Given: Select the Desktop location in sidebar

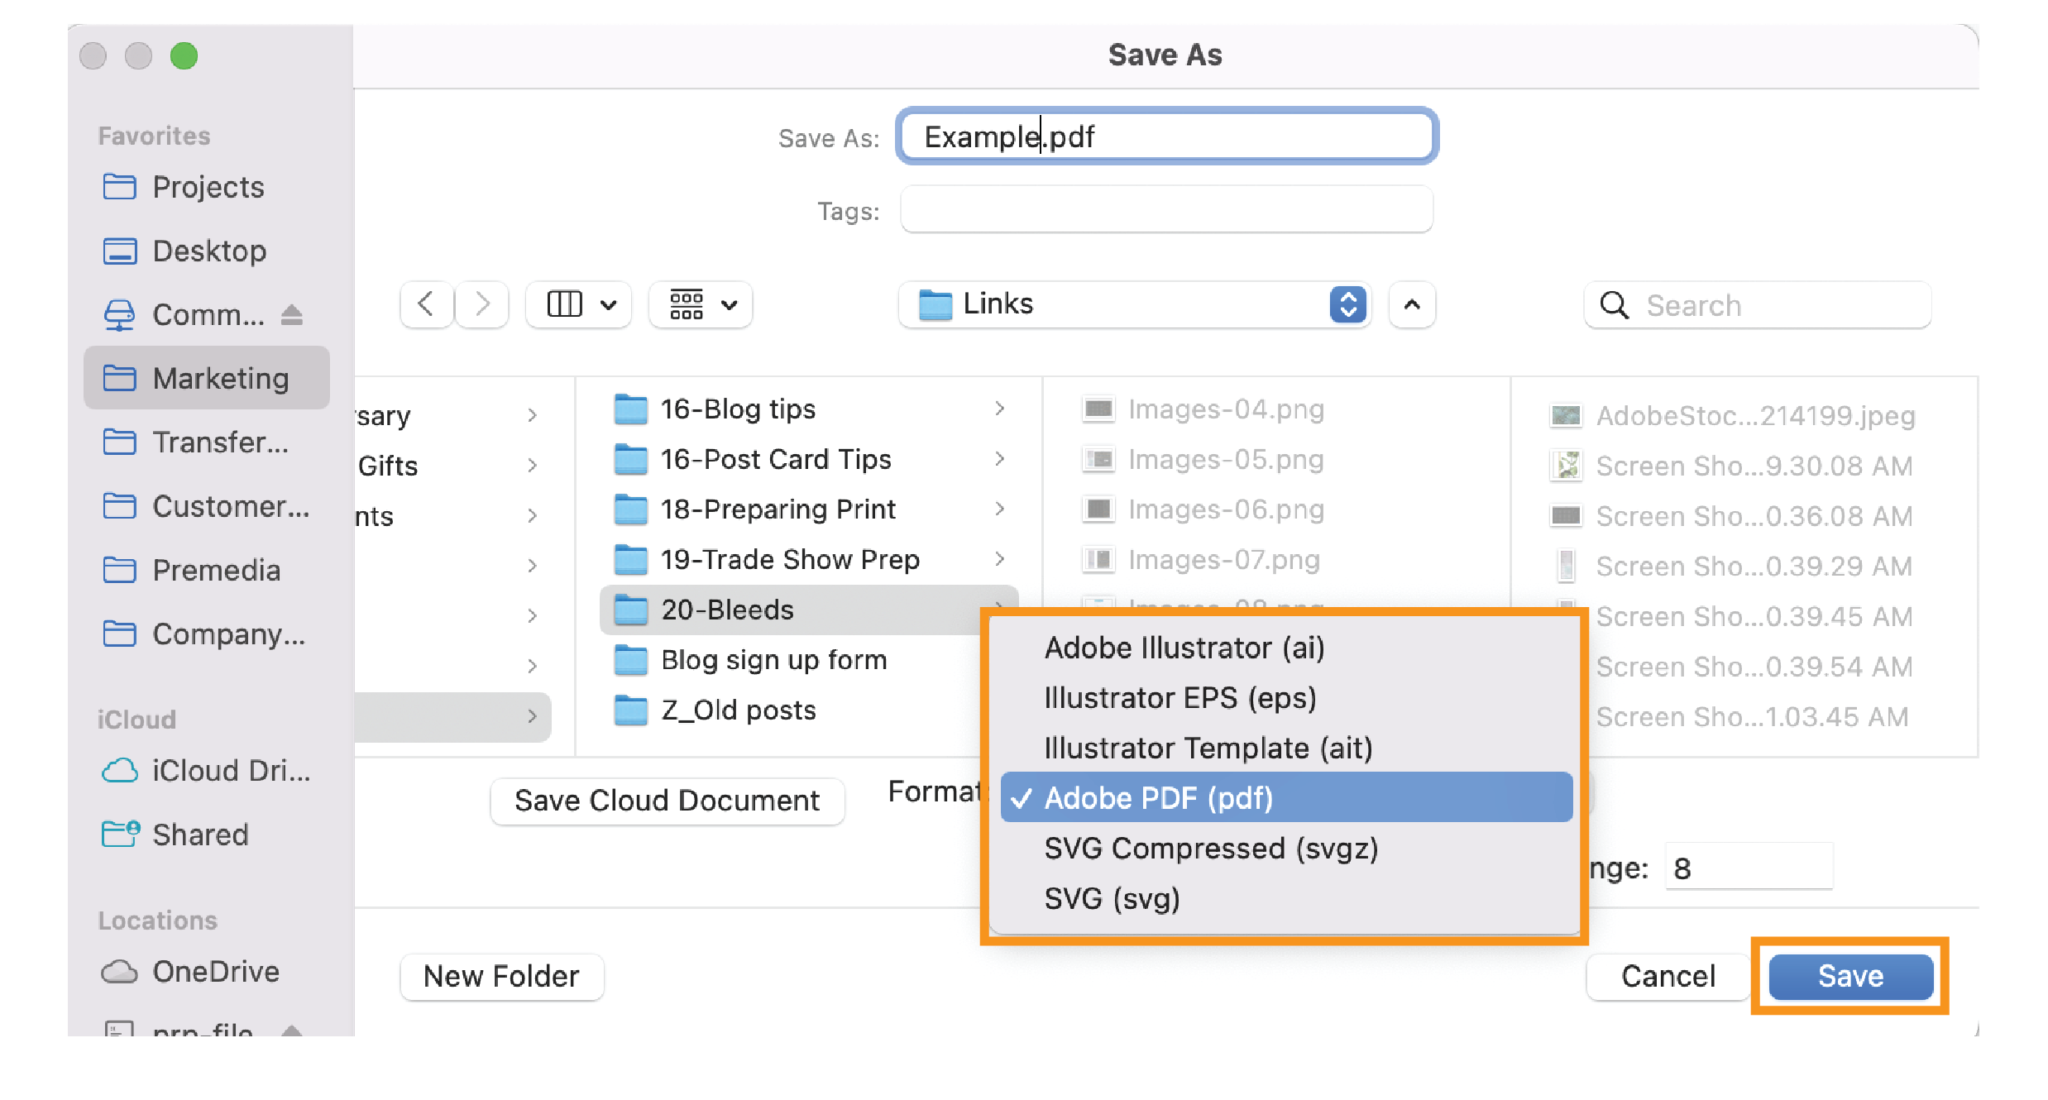Looking at the screenshot, I should click(209, 251).
